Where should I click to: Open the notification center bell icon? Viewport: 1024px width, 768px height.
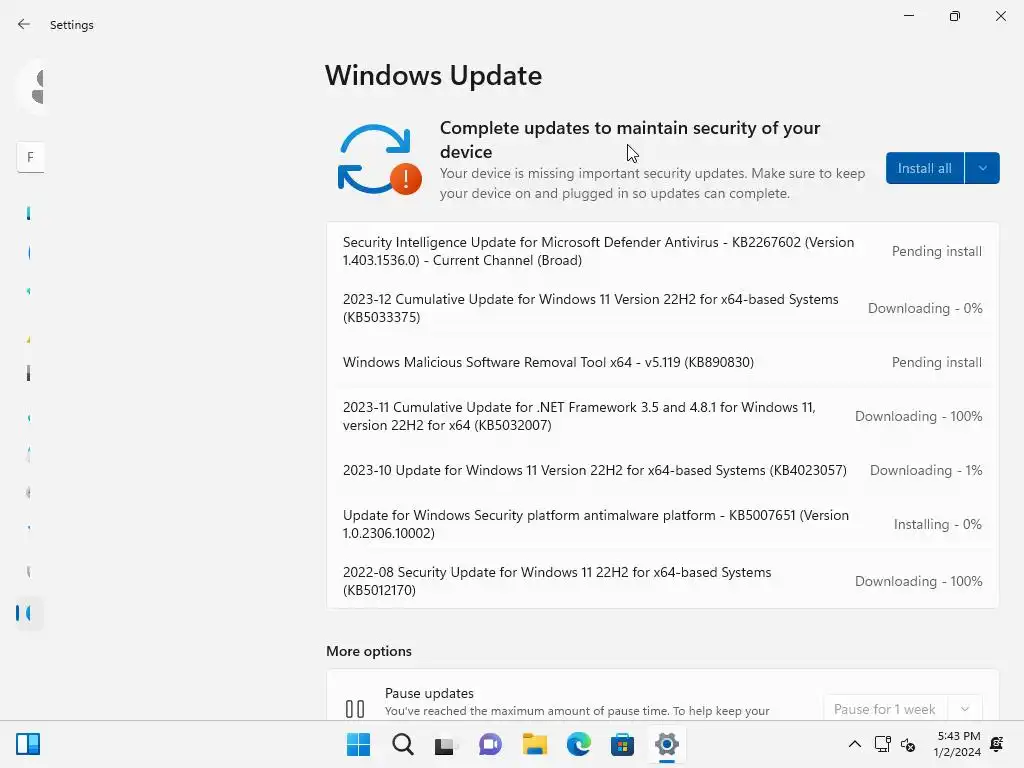tap(997, 744)
